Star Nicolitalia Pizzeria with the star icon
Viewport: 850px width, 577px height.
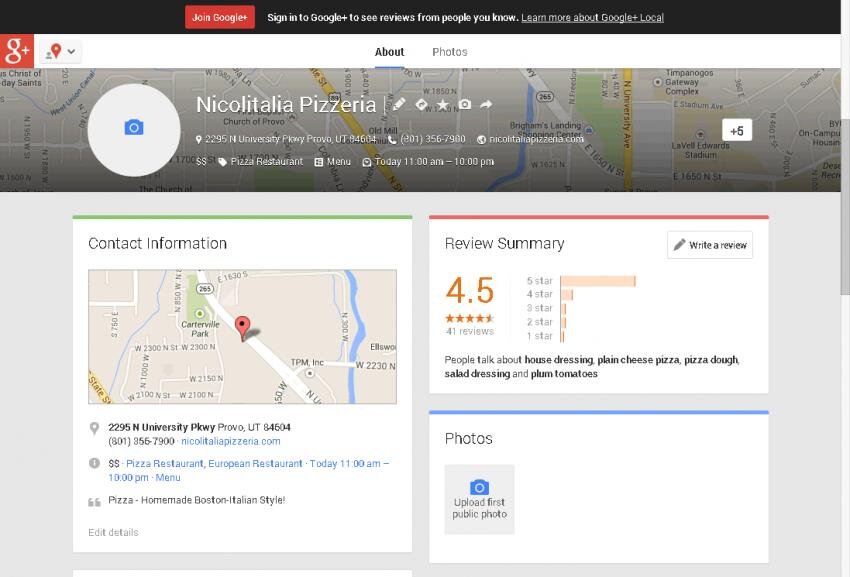click(x=443, y=105)
